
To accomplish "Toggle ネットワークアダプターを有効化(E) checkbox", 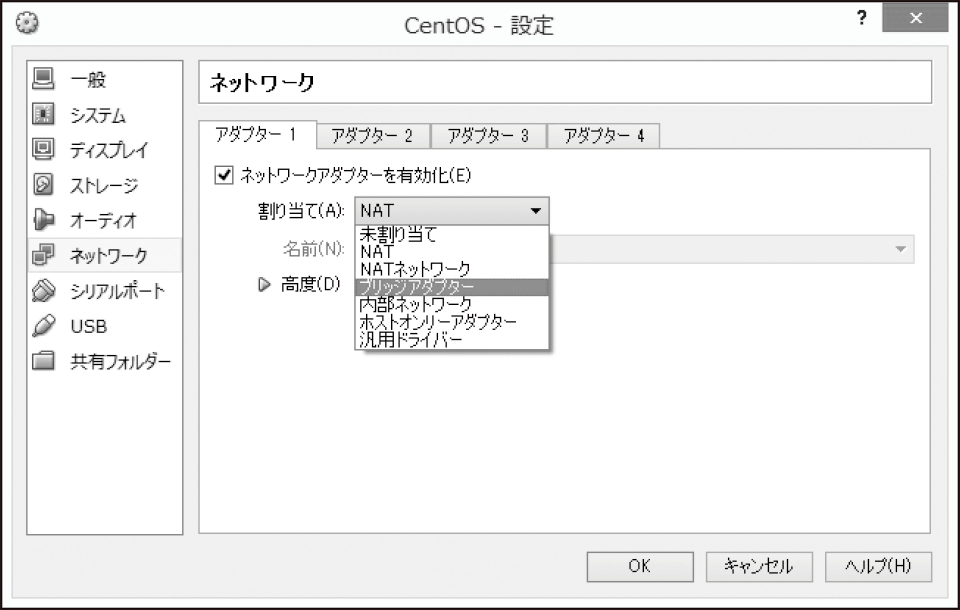I will point(224,175).
